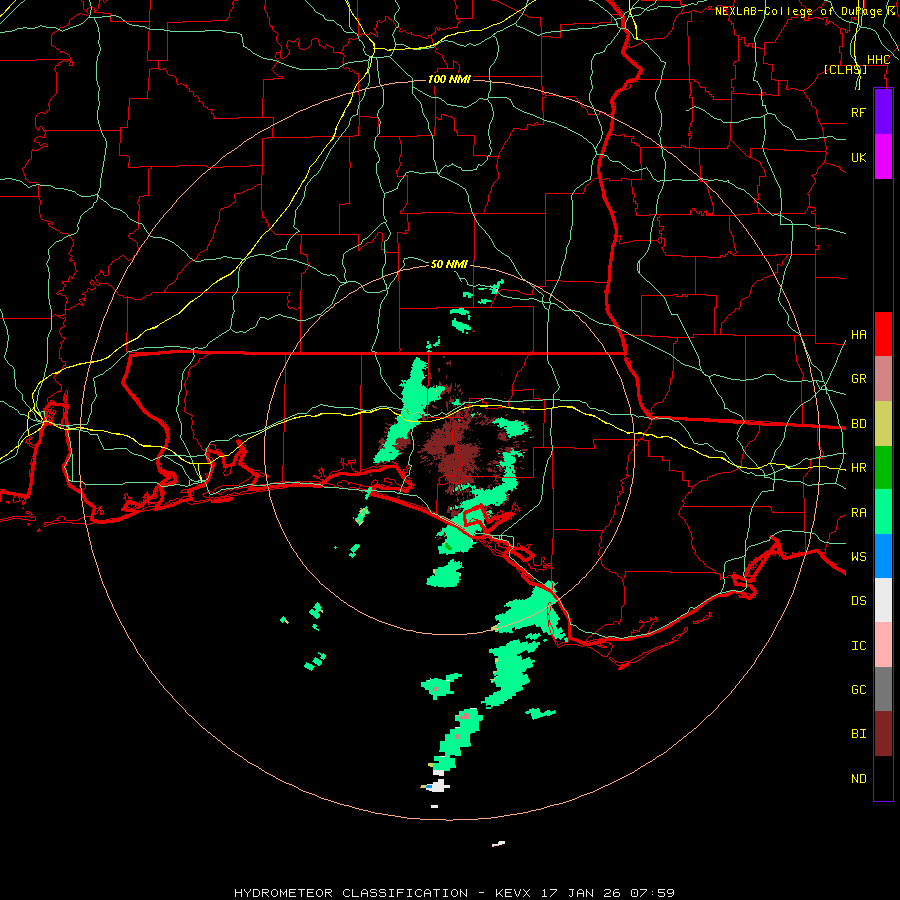Viewport: 900px width, 900px height.
Task: Click the brown BI legend swatch
Action: (x=883, y=734)
